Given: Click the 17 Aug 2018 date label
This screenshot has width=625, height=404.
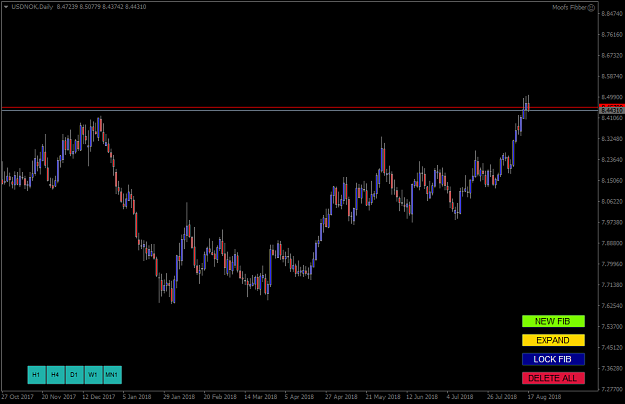Looking at the screenshot, I should coord(544,397).
